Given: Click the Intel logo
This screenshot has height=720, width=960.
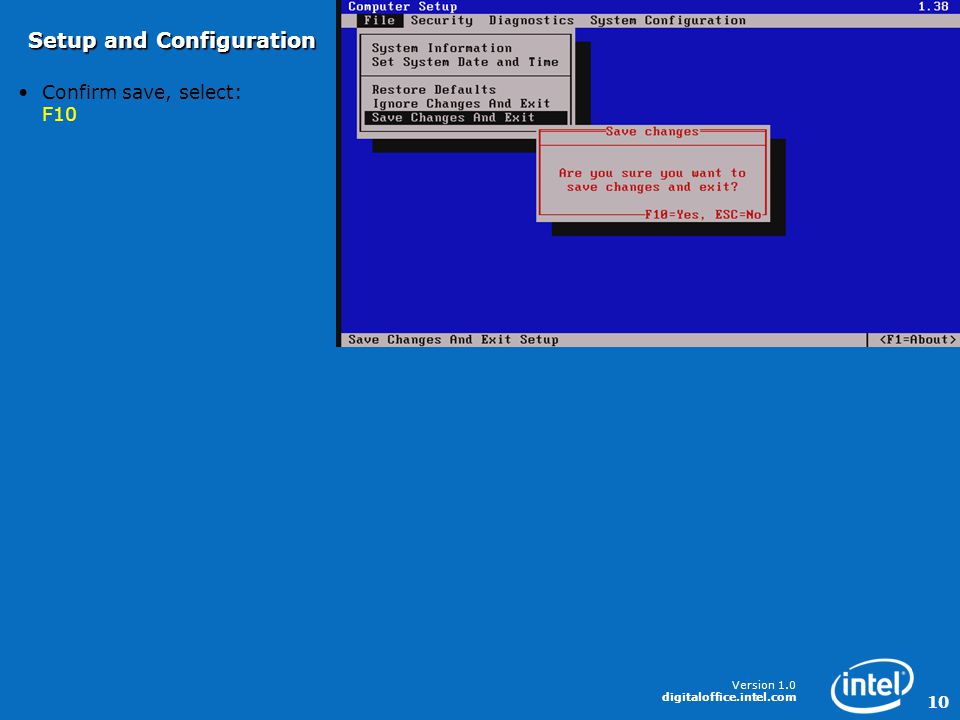Looking at the screenshot, I should point(872,685).
